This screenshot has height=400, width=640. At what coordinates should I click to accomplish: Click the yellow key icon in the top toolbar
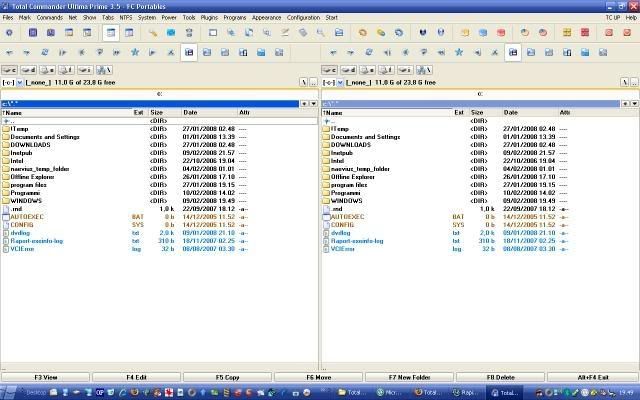(x=153, y=33)
